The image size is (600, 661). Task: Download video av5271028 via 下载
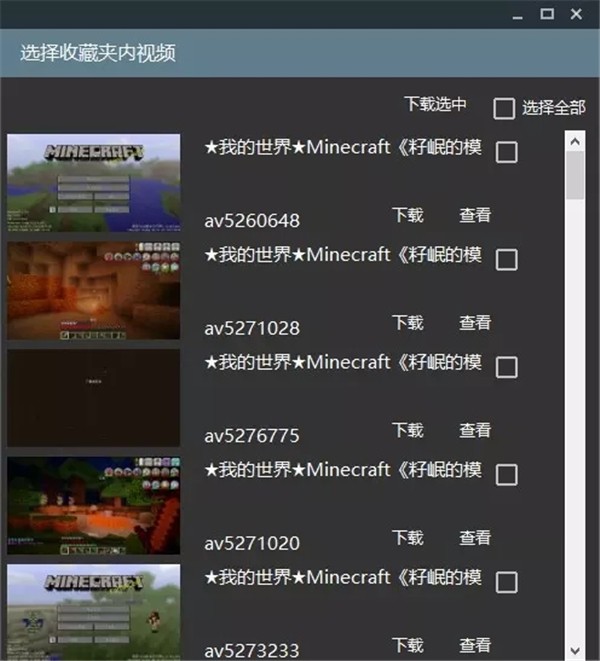[408, 322]
